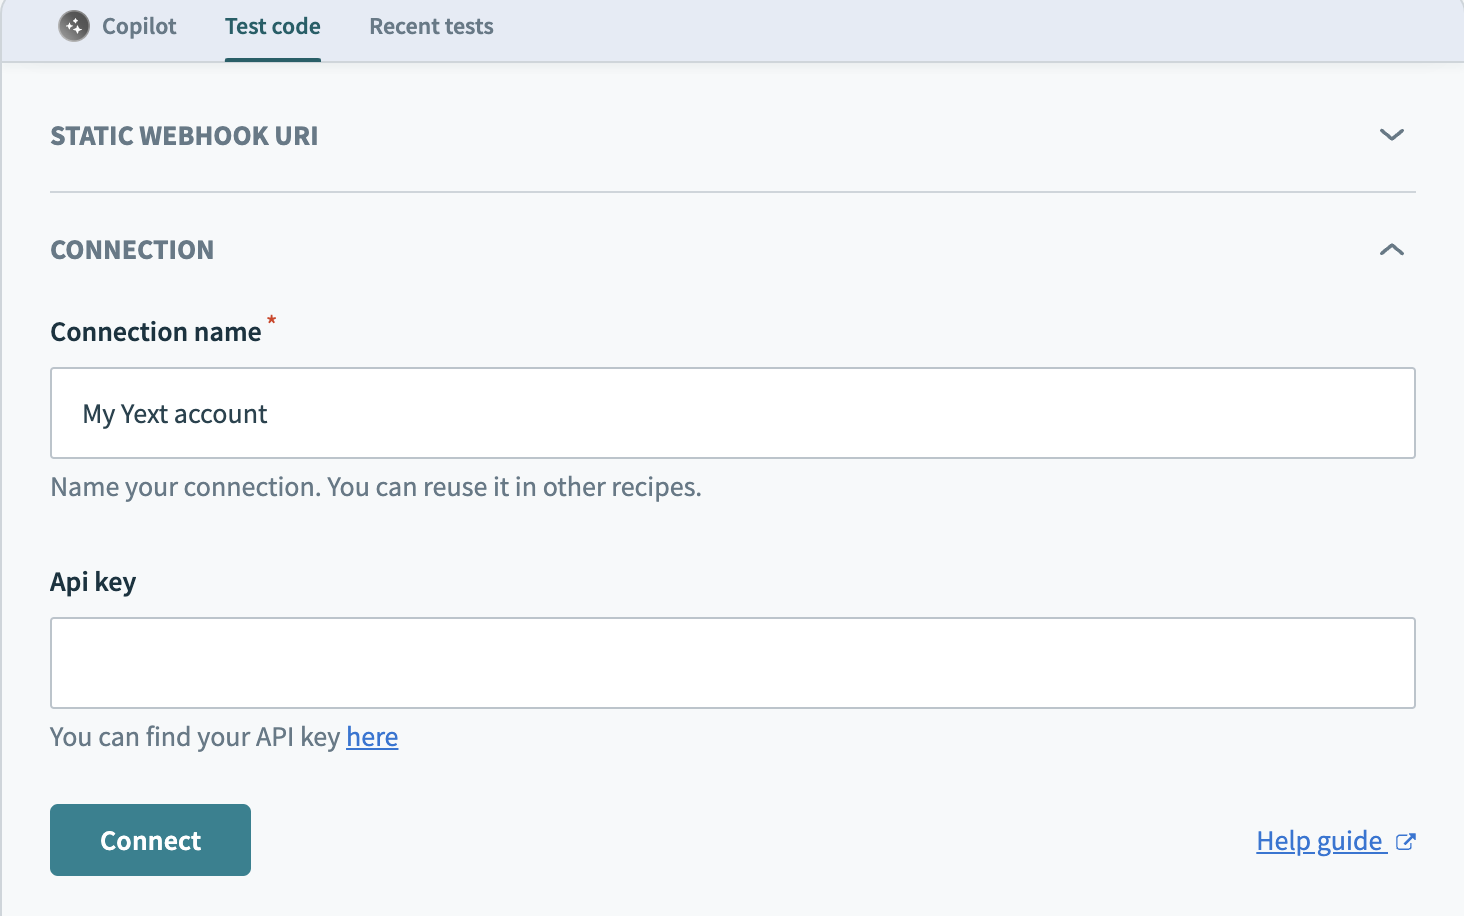Click the Connection name label
This screenshot has width=1464, height=916.
(x=155, y=332)
